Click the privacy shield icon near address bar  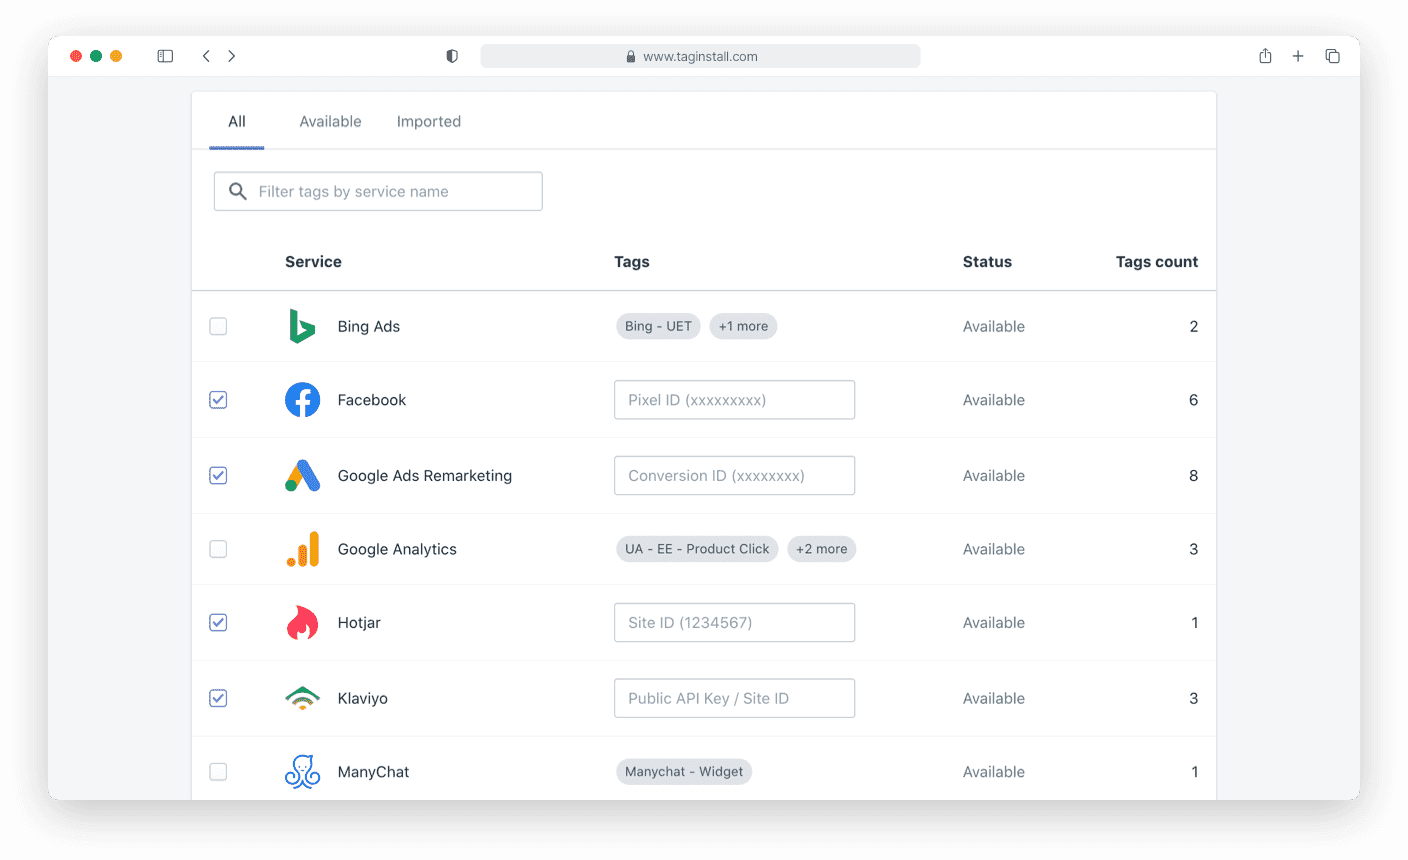[x=452, y=56]
